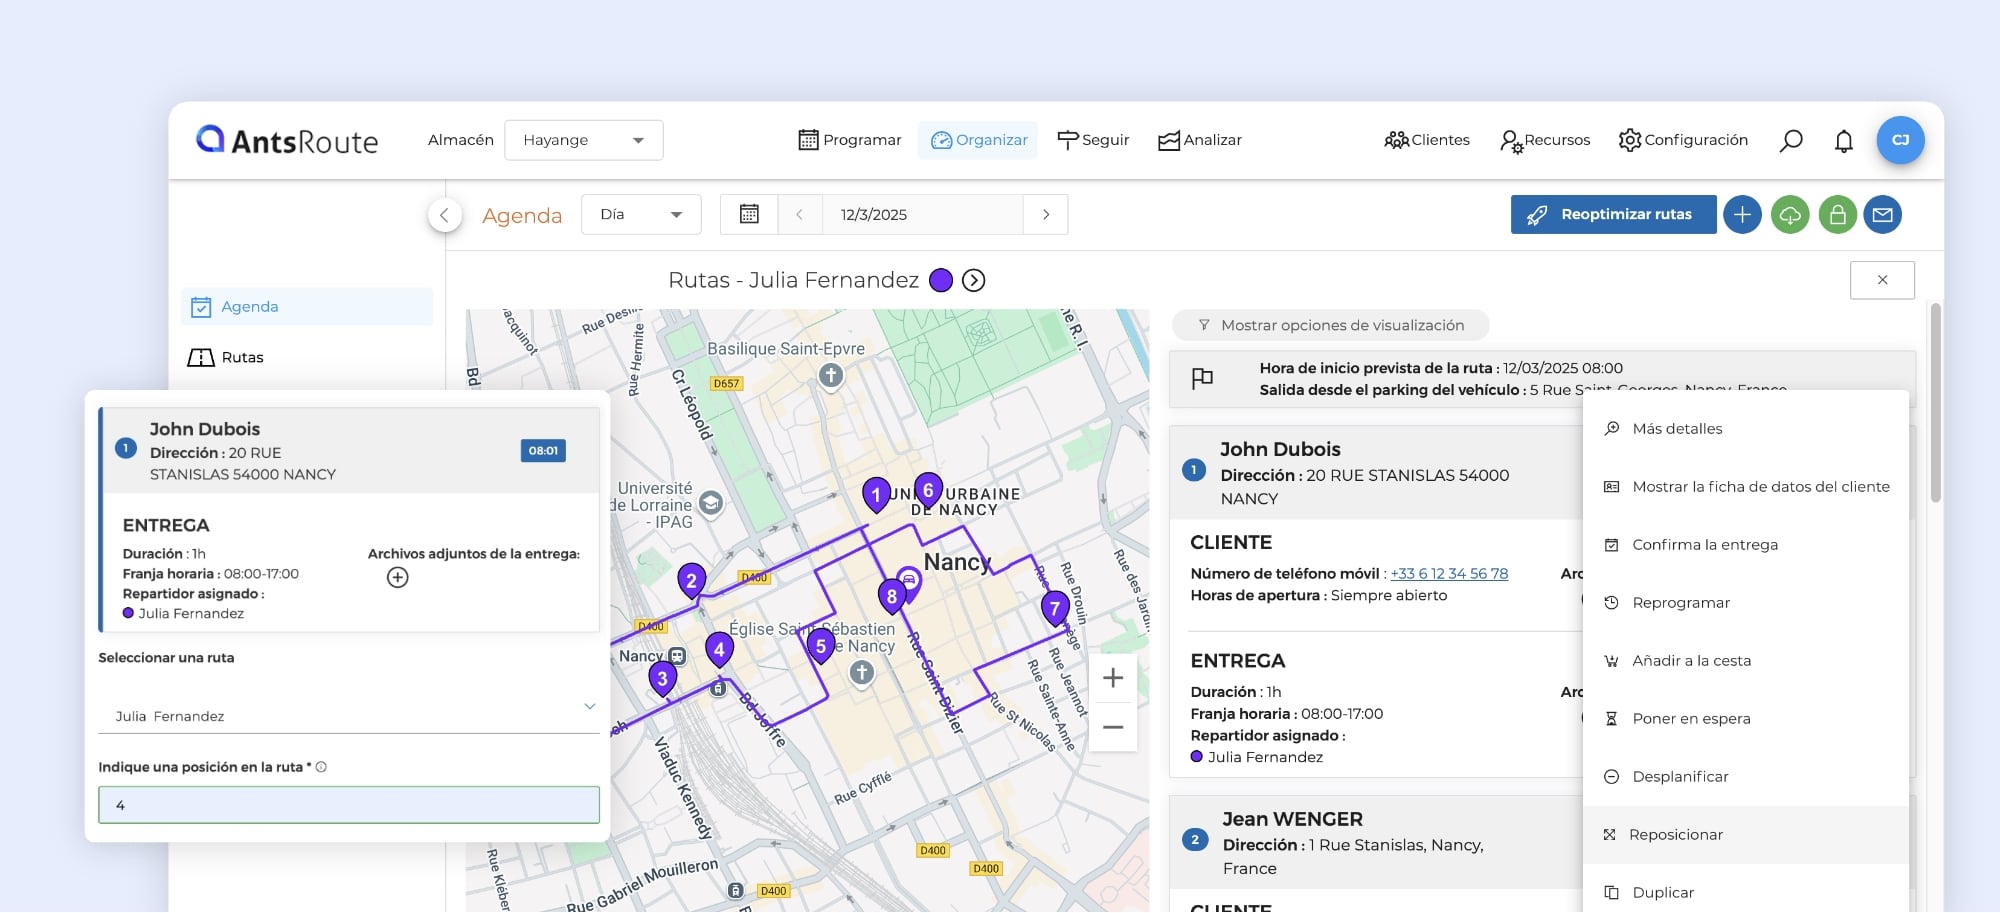Choose Desplanificar in the context menu
Screen dimensions: 2000x913
click(1679, 777)
